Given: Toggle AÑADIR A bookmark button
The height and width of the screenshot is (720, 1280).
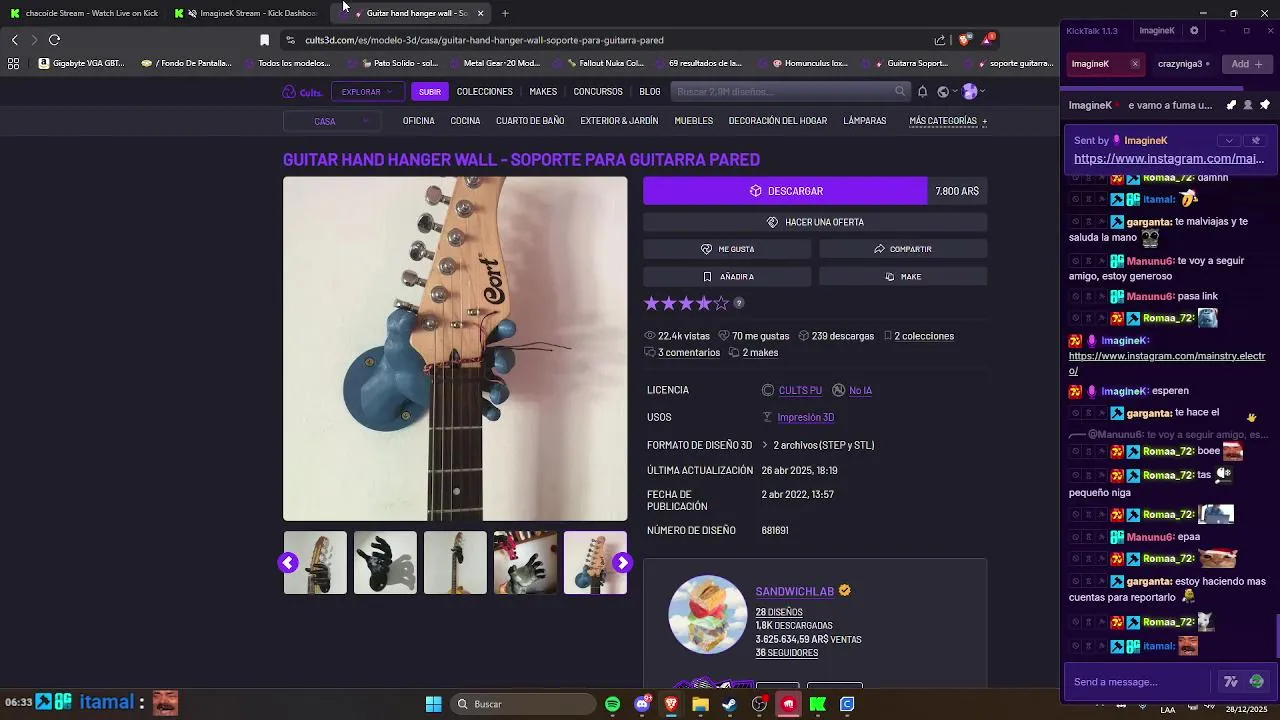Looking at the screenshot, I should click(x=727, y=277).
